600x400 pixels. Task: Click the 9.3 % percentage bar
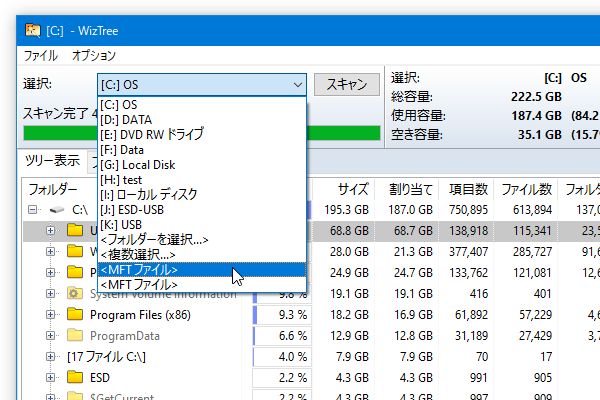(282, 315)
